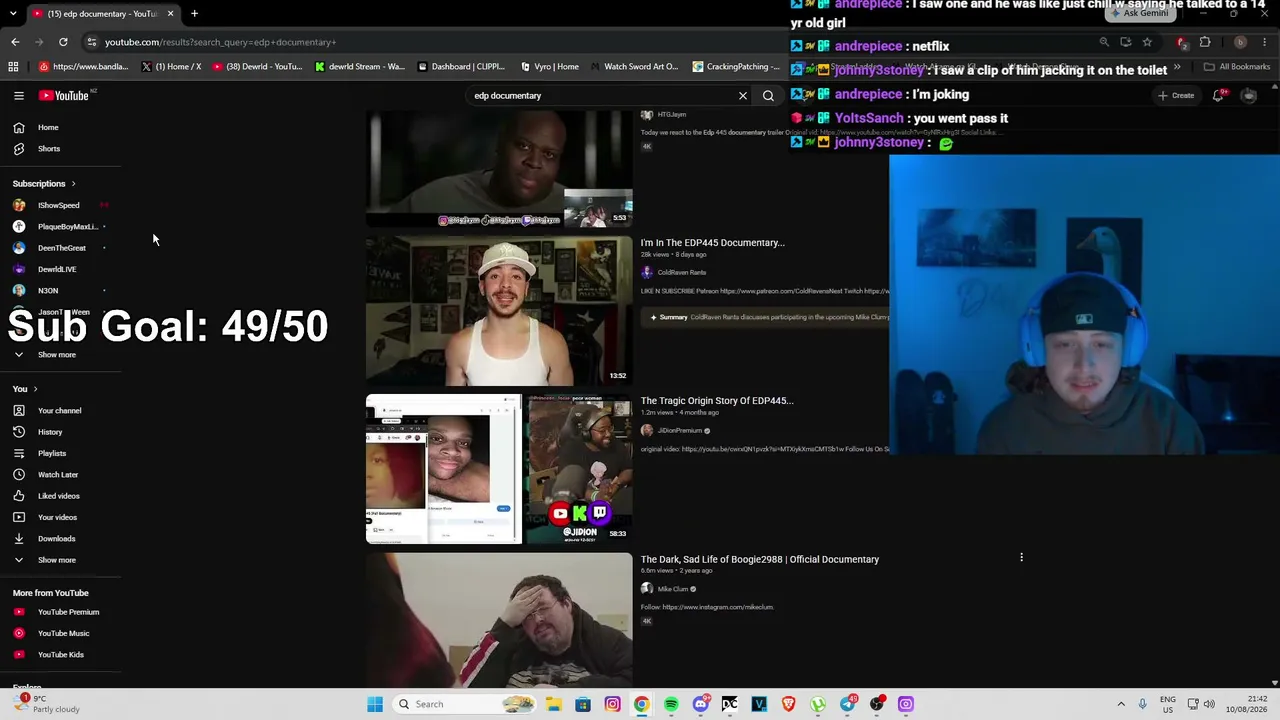Open the dewrld Stream Kick bookmark
1280x720 pixels.
360,67
